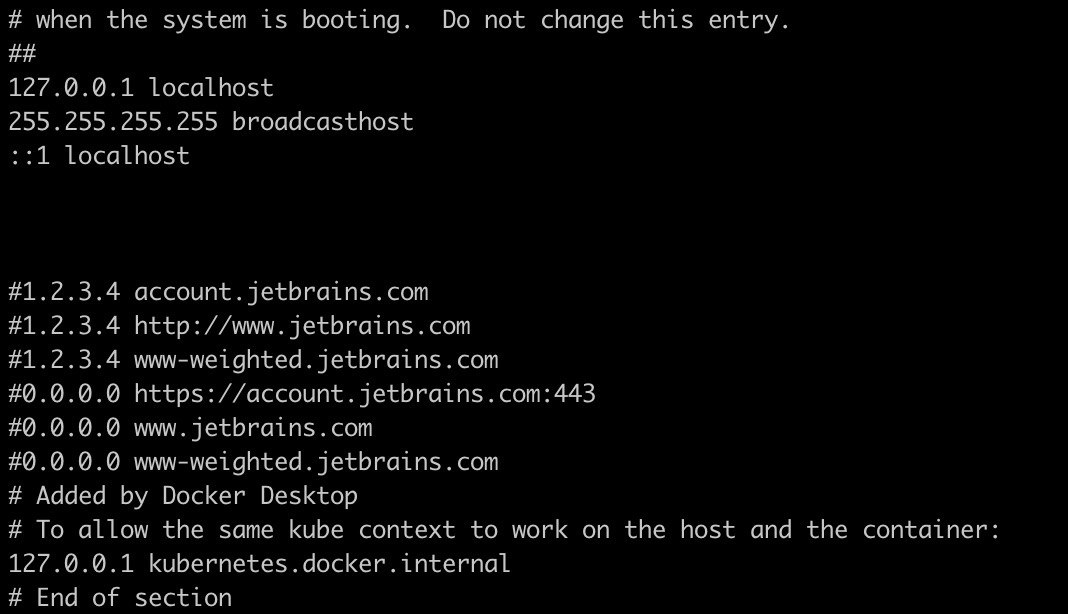
Task: Select www-weighted.jetbrains.com on the #0.0.0.0 line
Action: (x=316, y=462)
